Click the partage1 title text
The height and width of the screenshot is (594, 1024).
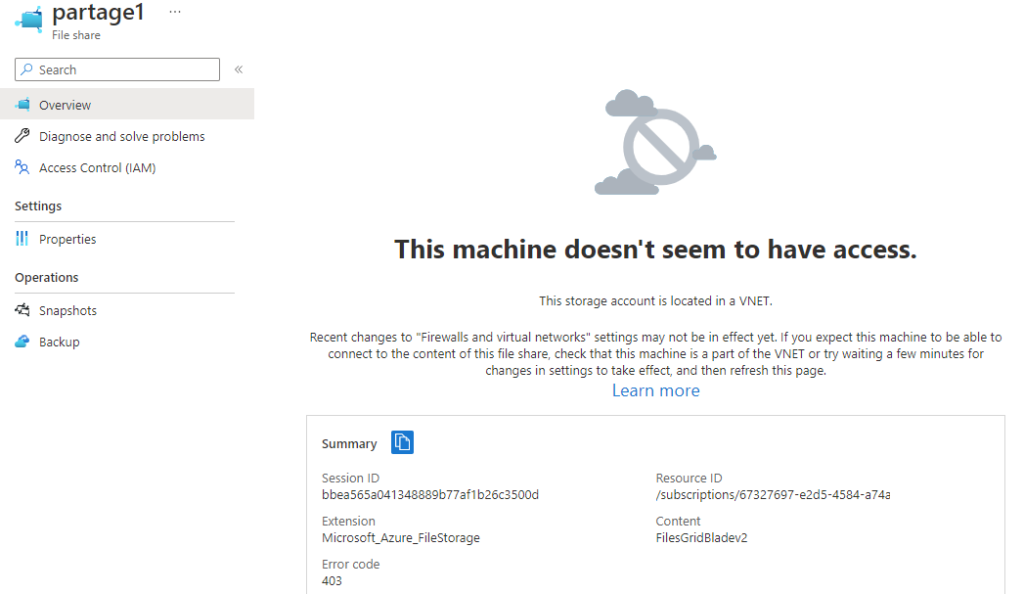pos(98,13)
